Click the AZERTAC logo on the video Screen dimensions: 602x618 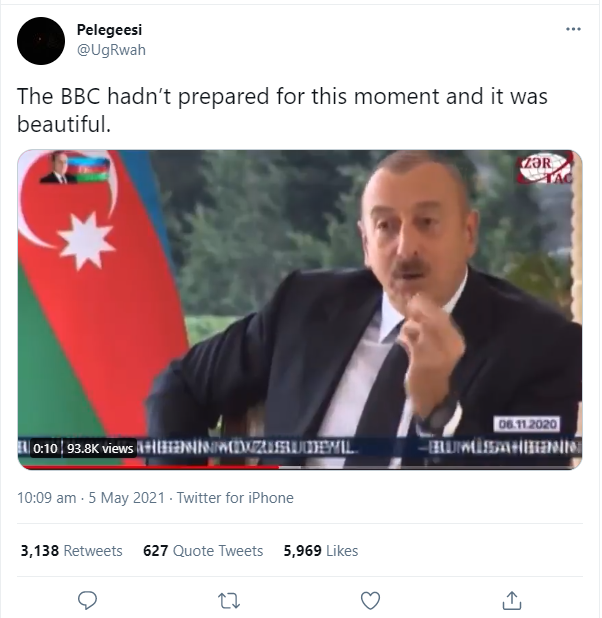point(545,169)
